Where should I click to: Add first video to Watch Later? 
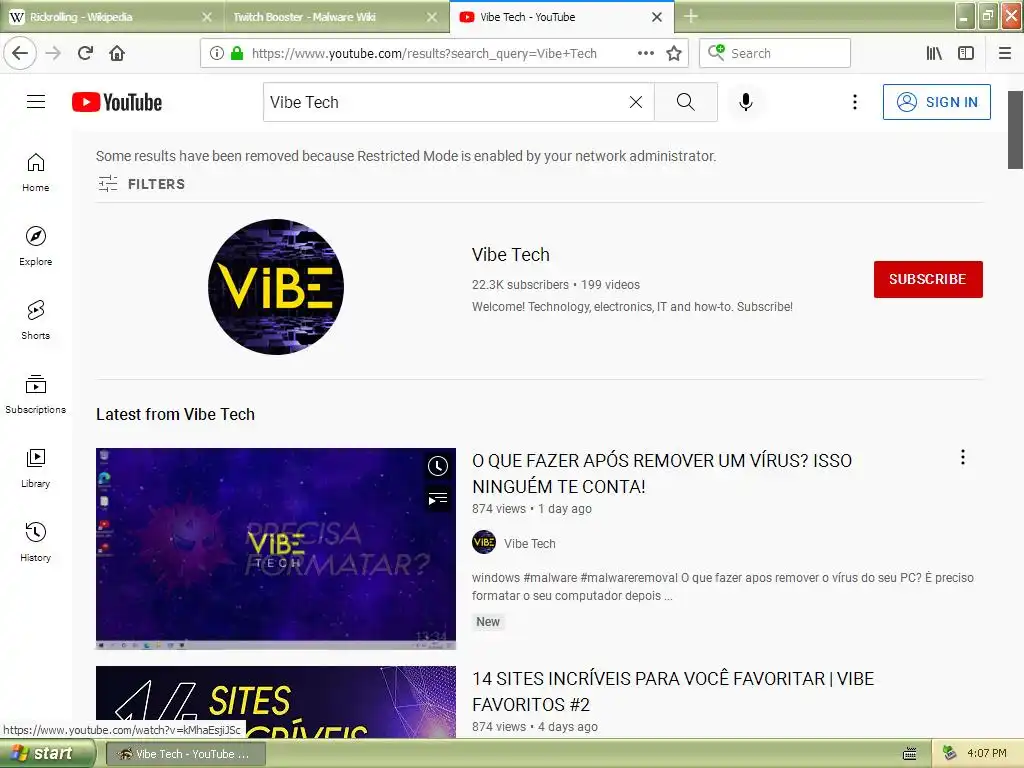pos(438,466)
